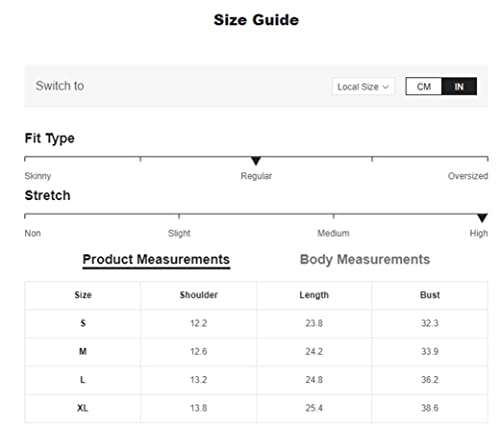Click the Bust column header
This screenshot has width=500, height=429.
point(430,295)
